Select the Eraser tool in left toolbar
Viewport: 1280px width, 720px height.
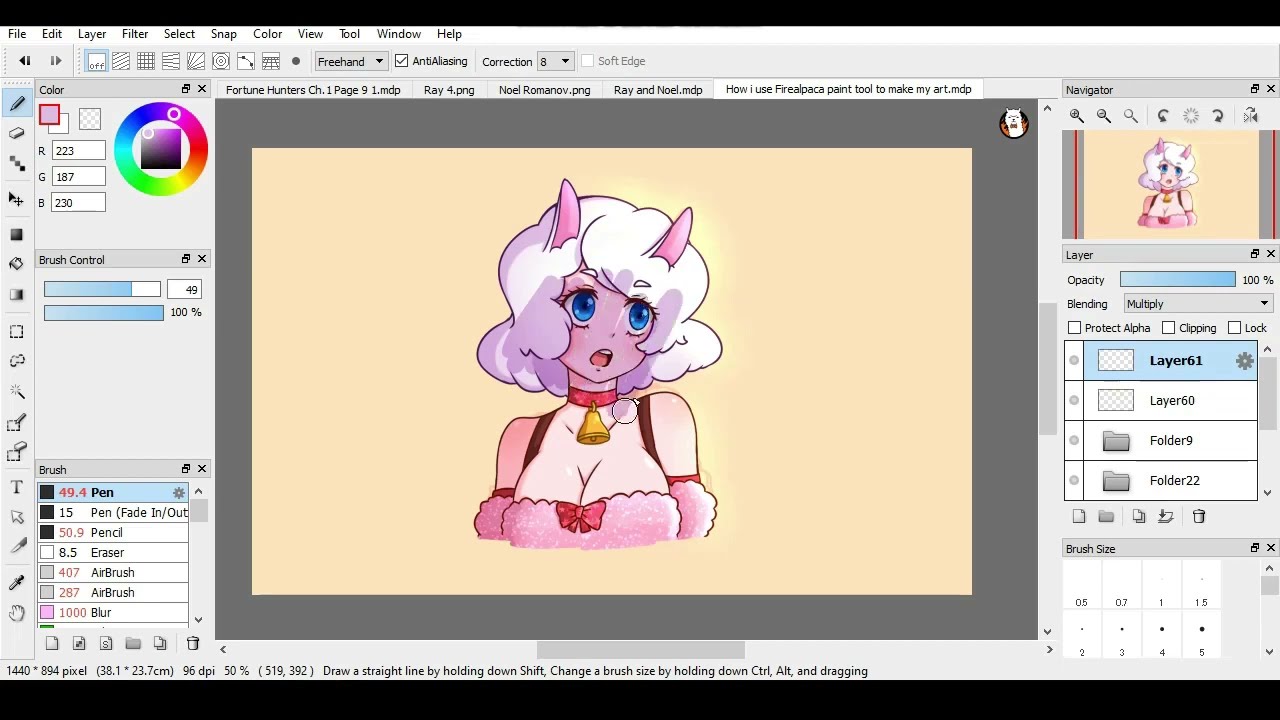[x=17, y=133]
